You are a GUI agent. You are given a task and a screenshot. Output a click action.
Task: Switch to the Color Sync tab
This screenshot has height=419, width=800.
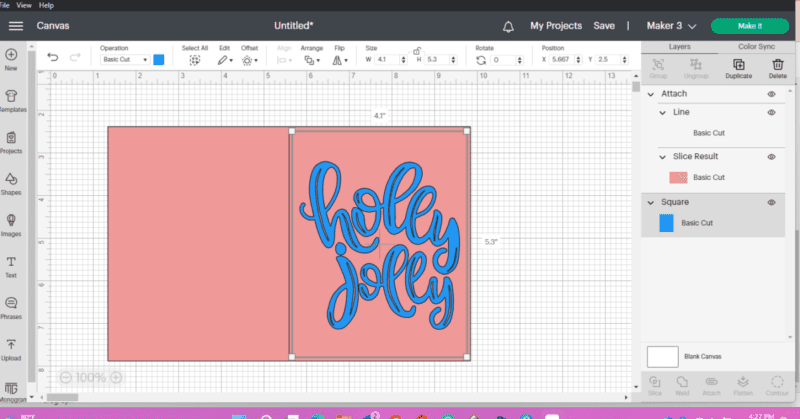pyautogui.click(x=756, y=46)
